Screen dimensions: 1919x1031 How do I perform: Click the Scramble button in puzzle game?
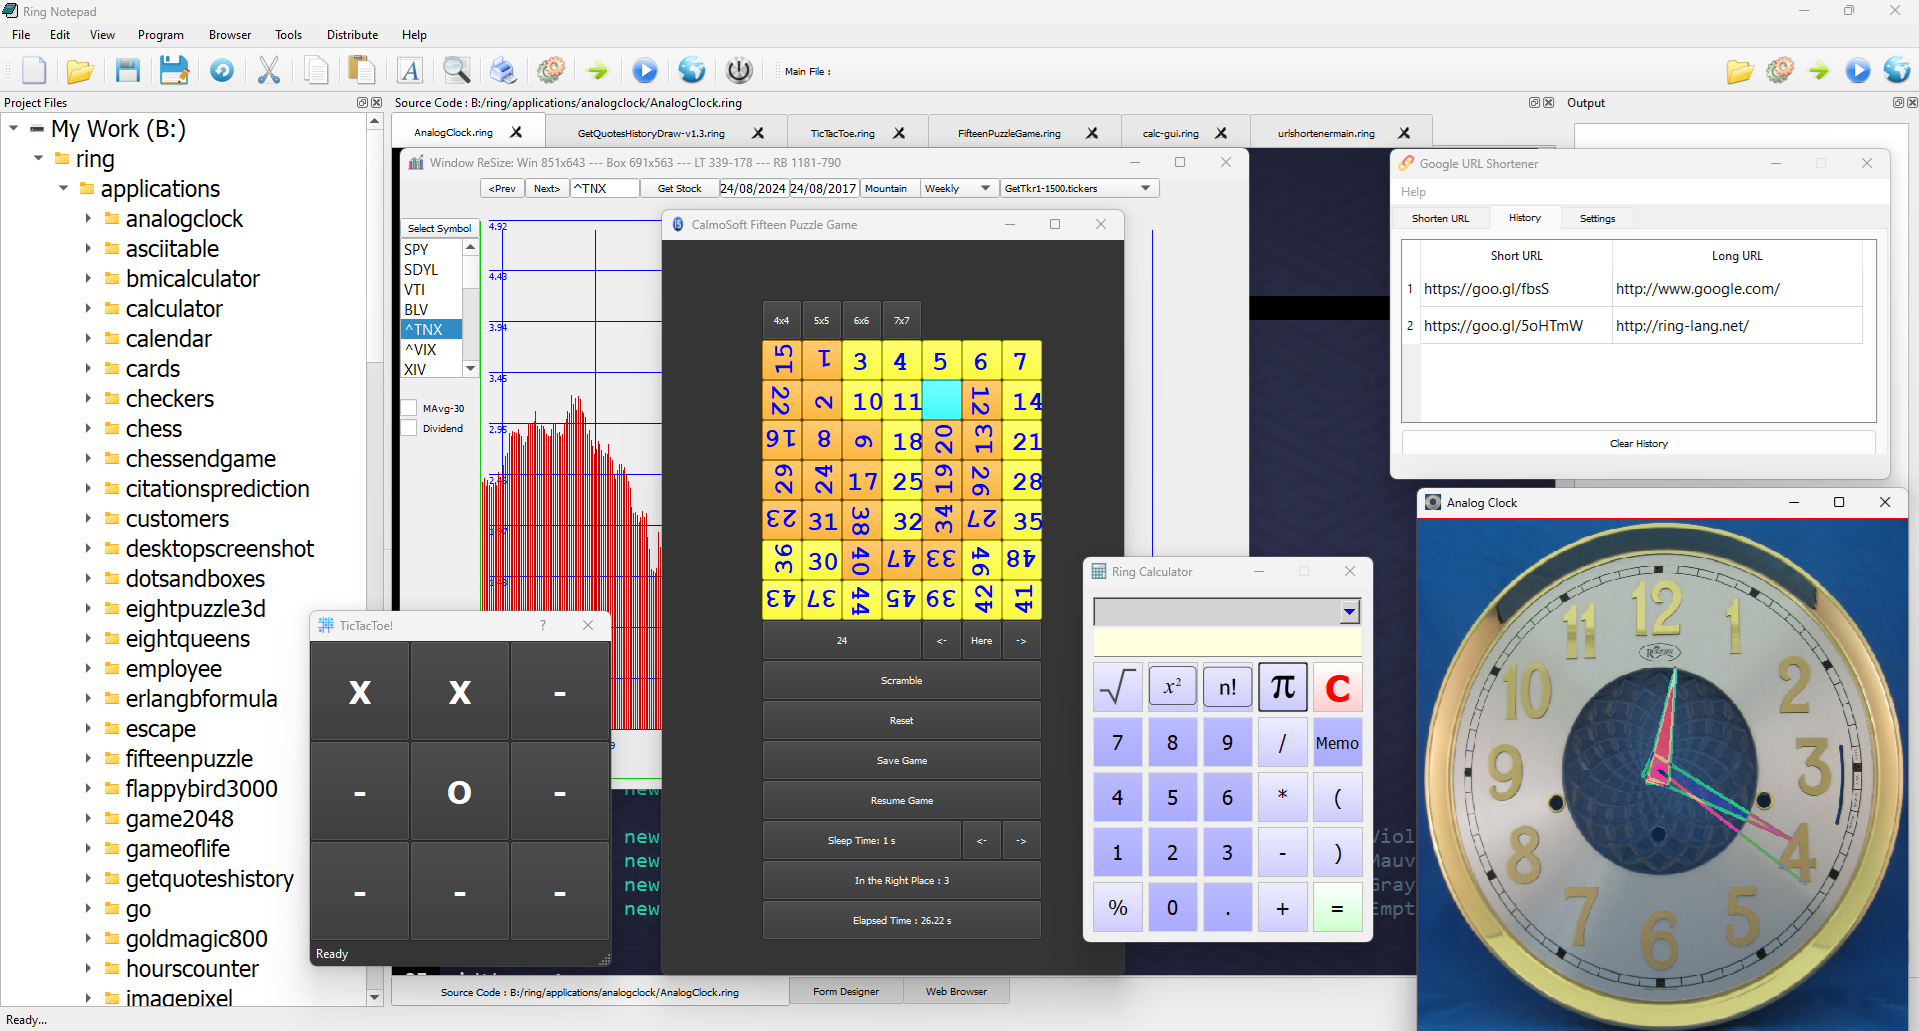(x=901, y=680)
